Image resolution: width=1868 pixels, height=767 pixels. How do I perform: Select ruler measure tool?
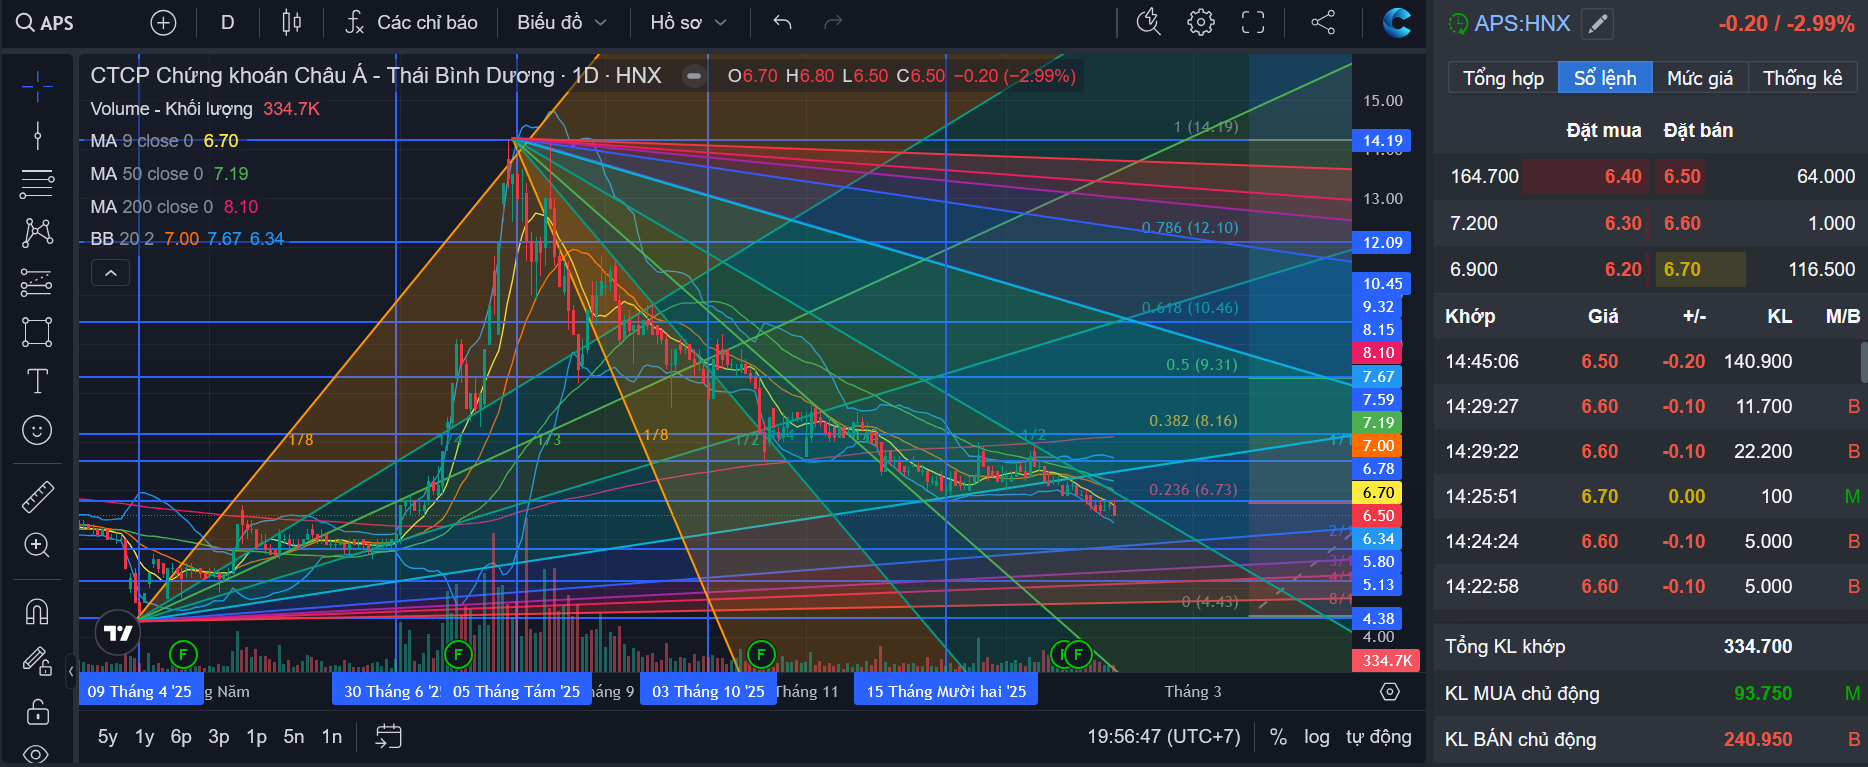[x=37, y=496]
